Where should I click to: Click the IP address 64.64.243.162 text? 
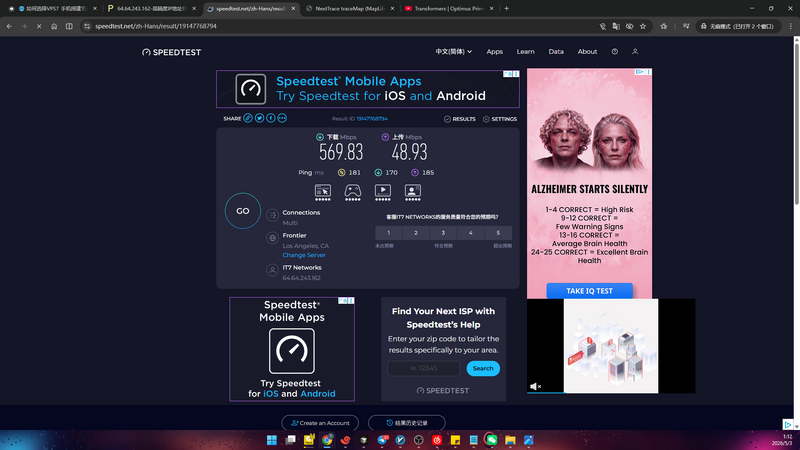(302, 278)
